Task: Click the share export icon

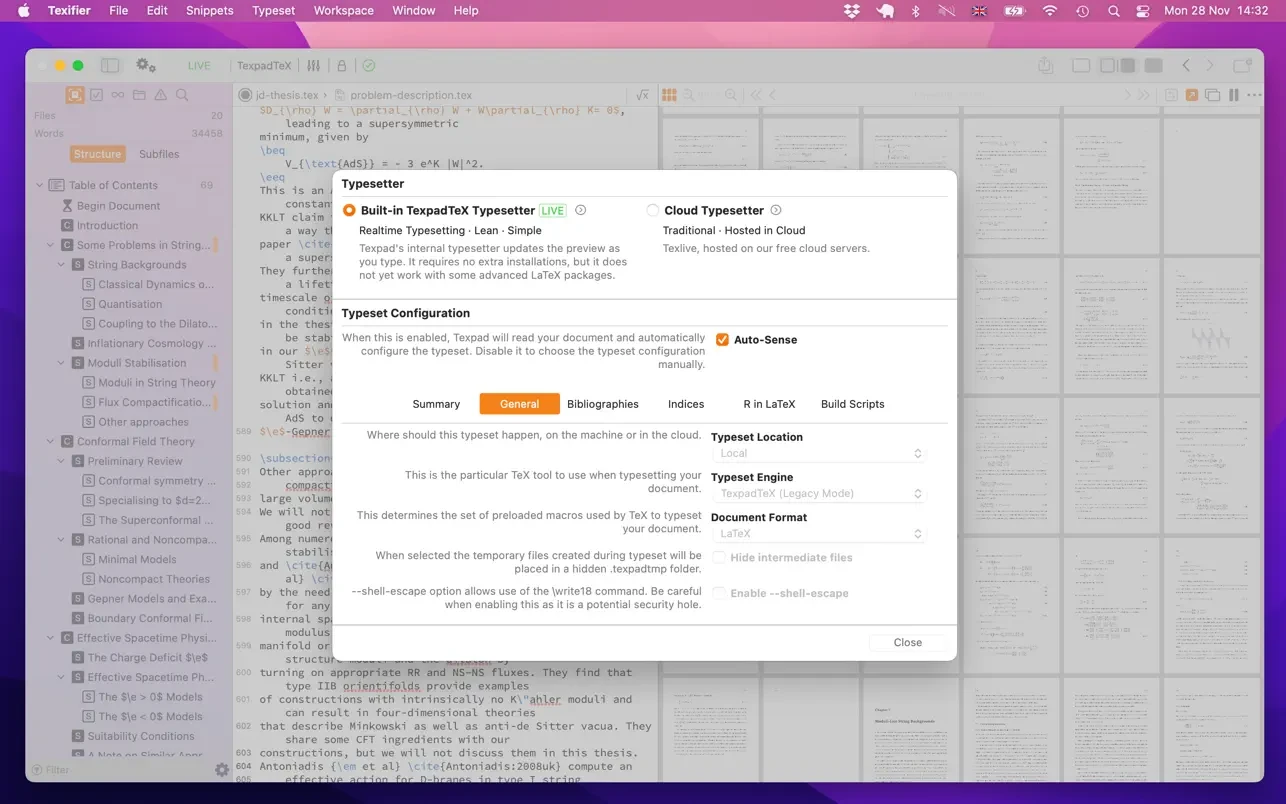Action: 1045,65
